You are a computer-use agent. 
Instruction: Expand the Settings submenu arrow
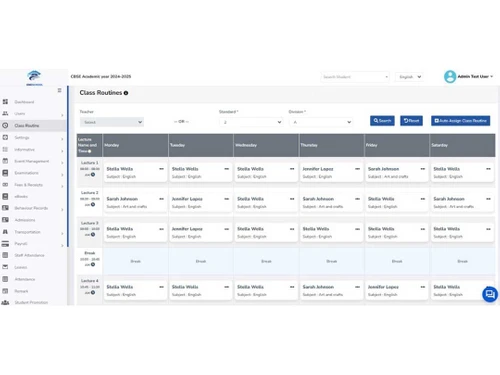coord(62,139)
